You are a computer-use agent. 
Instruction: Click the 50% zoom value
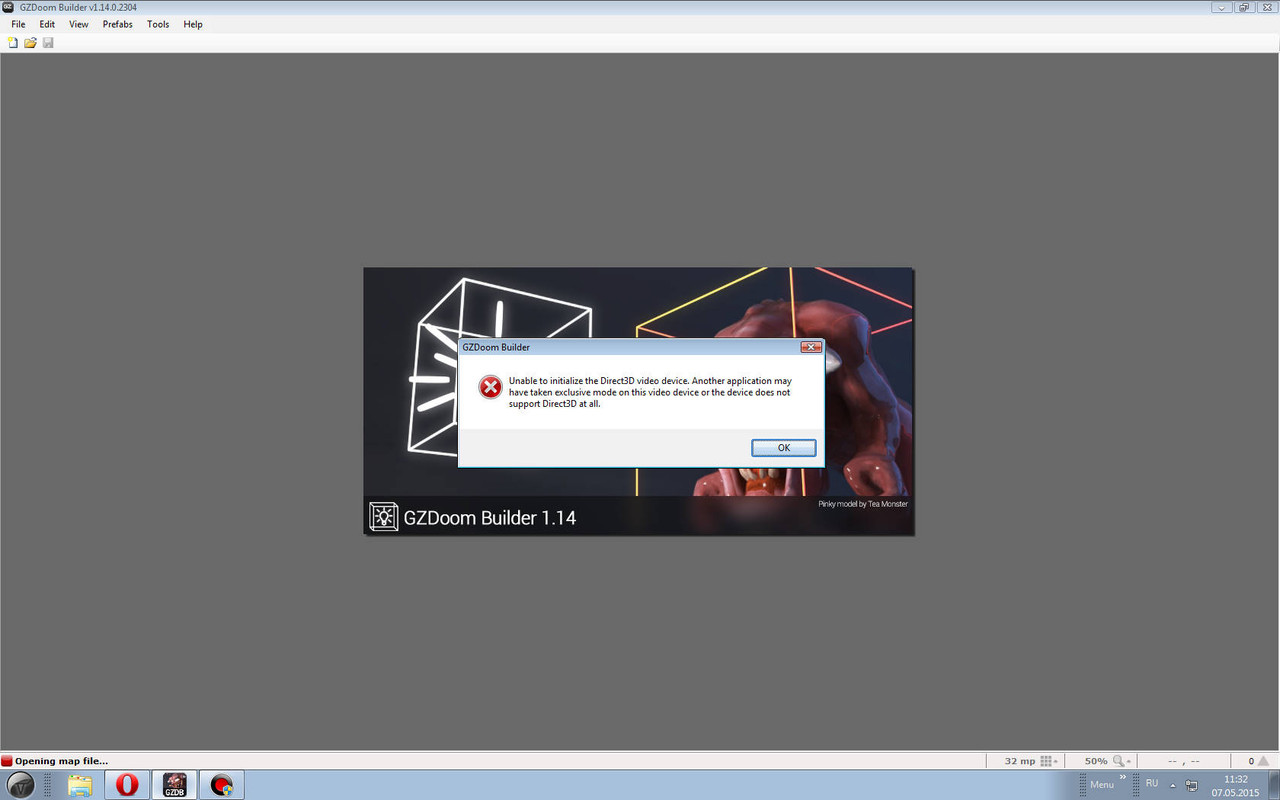pyautogui.click(x=1096, y=761)
